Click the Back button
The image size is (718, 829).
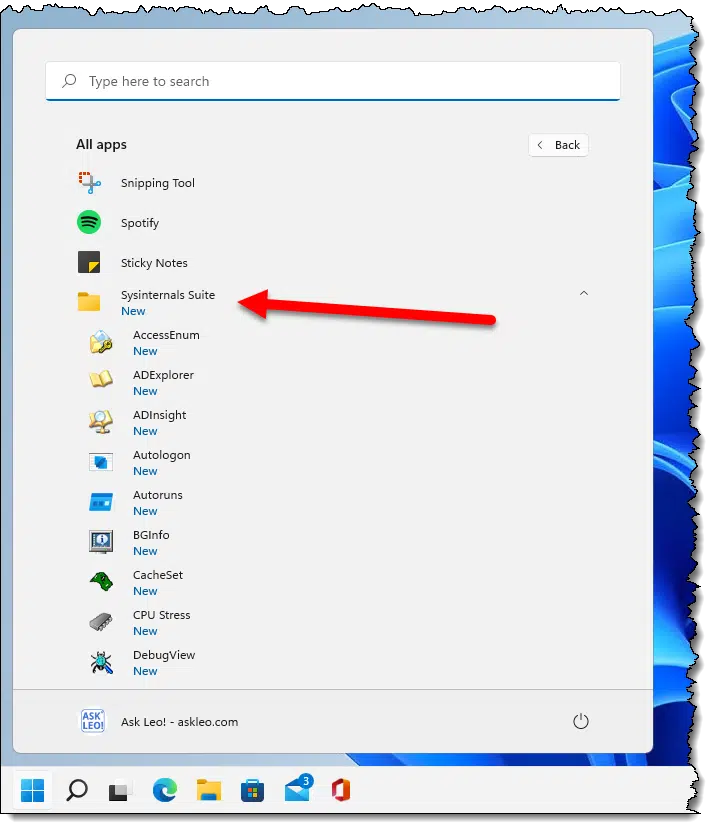pos(558,145)
